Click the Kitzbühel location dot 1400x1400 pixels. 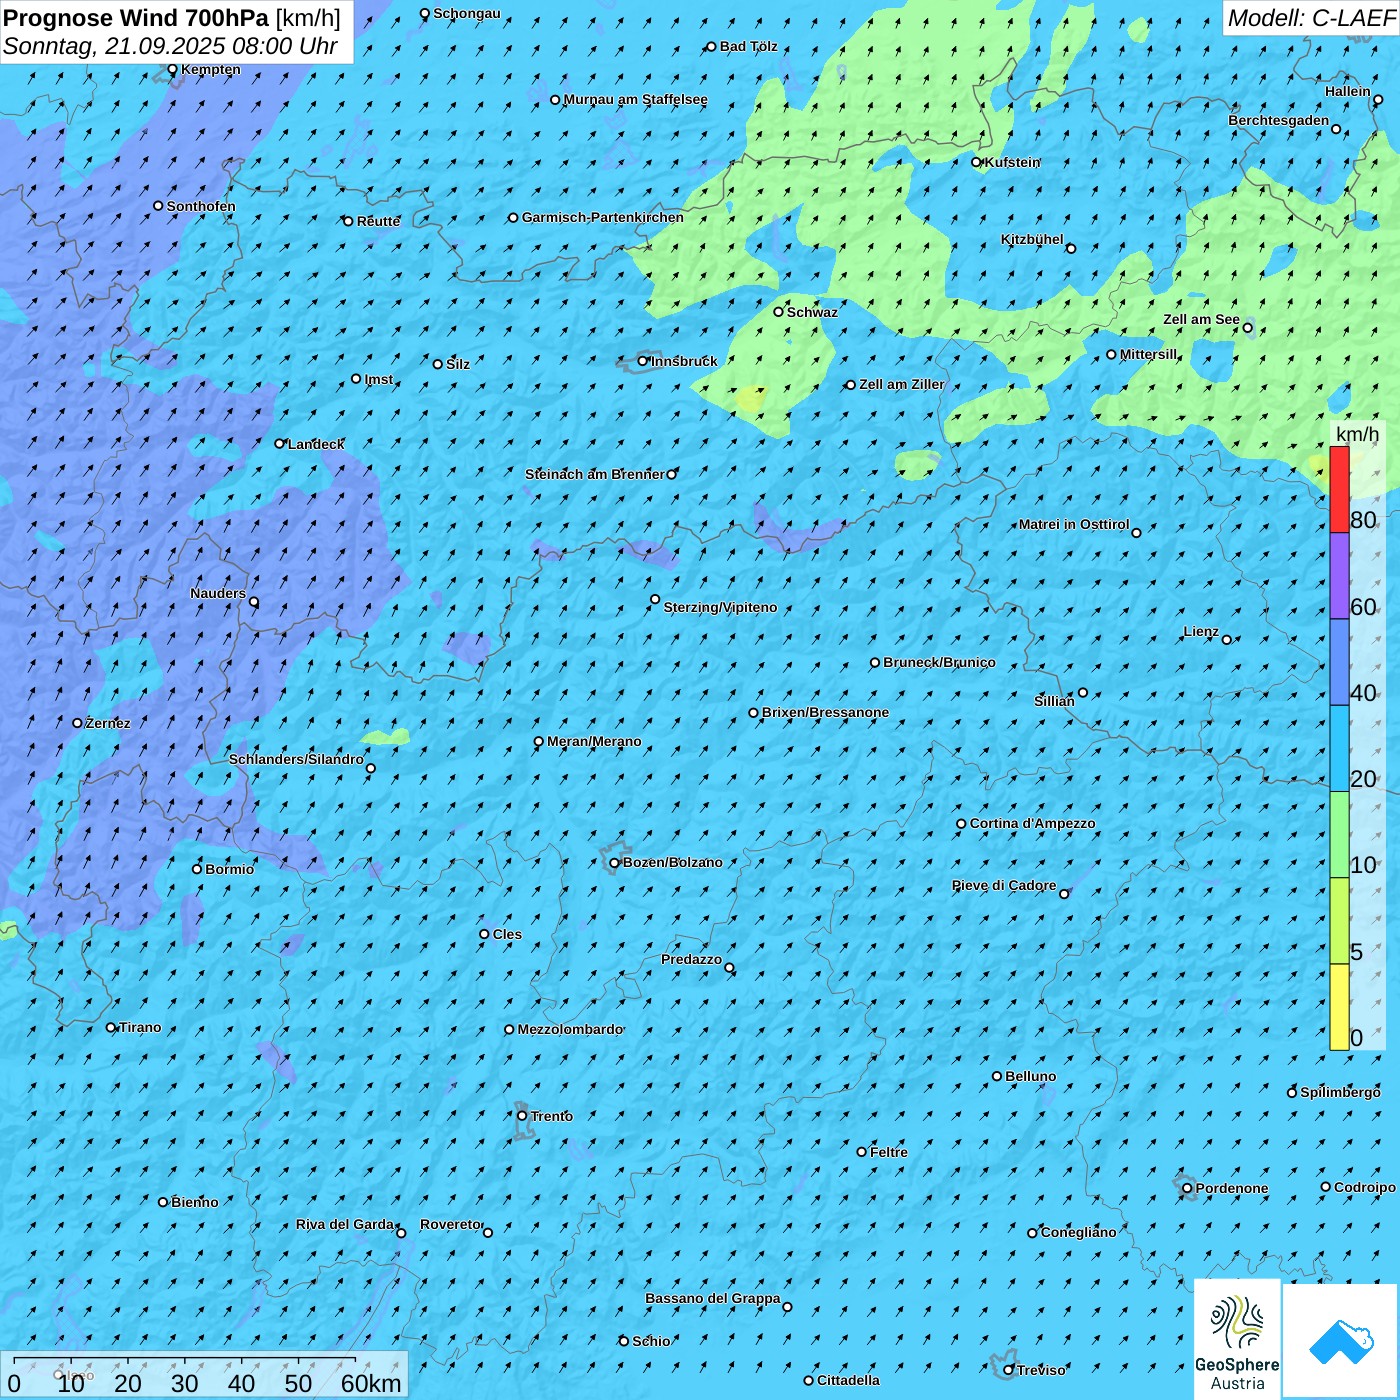click(x=1071, y=248)
